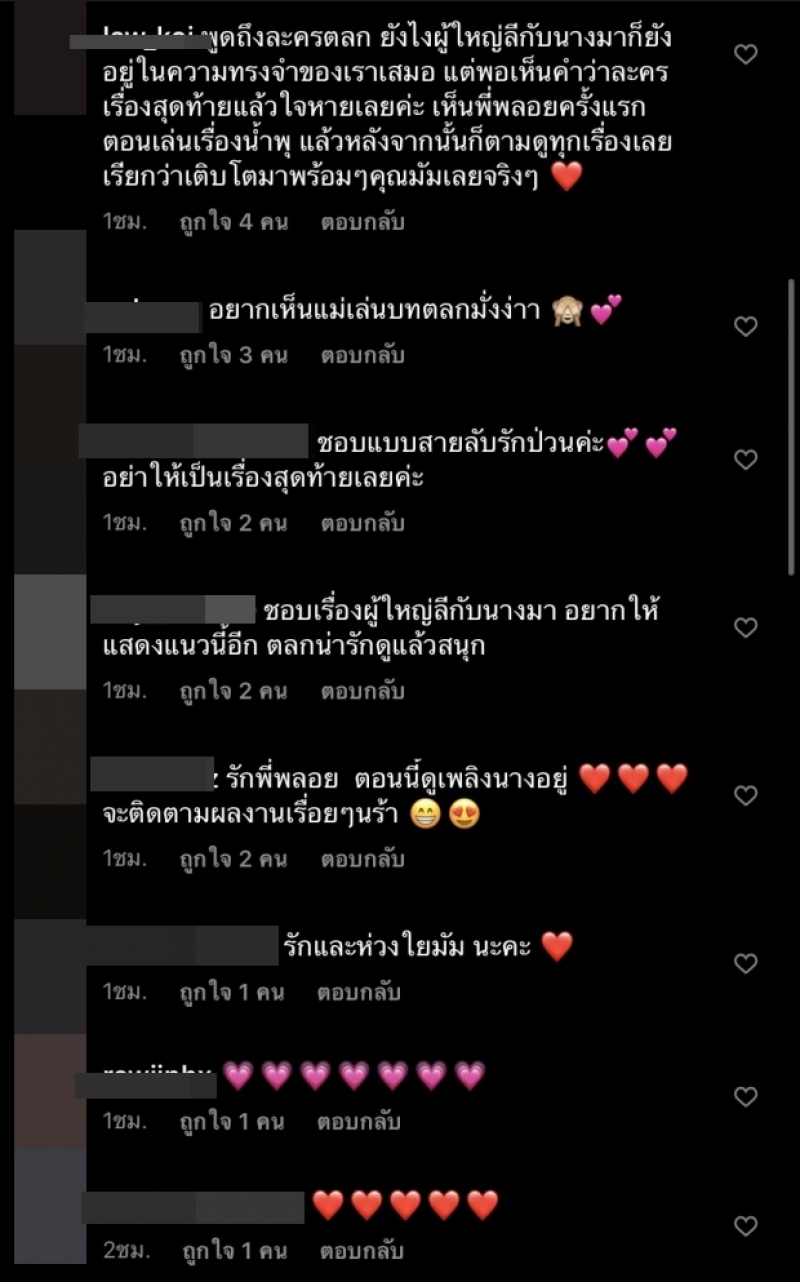Like the ชอบแบบสายลับรักป่วน comment

[x=746, y=460]
